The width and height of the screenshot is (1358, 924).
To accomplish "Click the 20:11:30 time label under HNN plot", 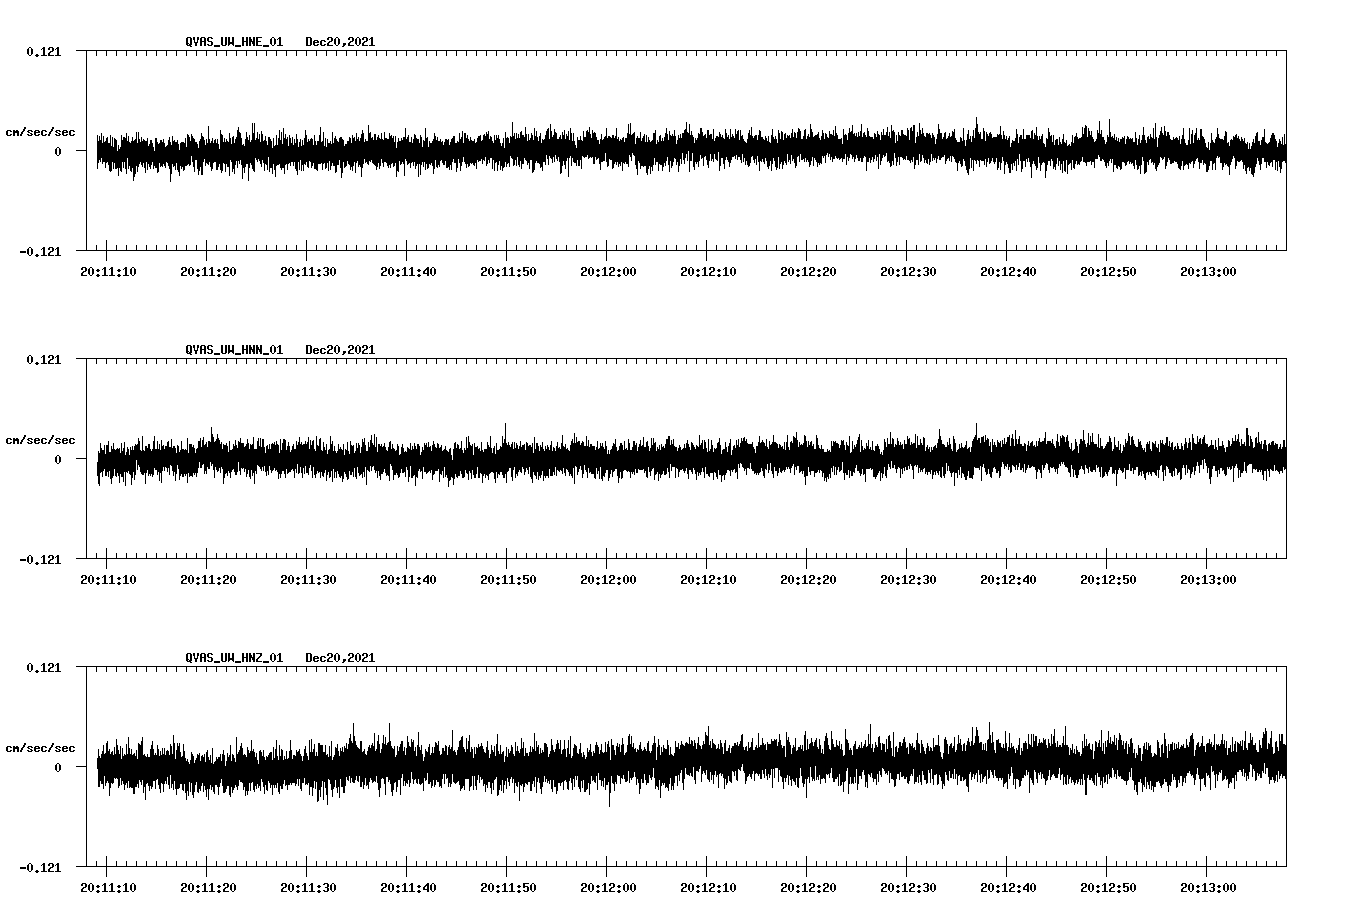I will [308, 579].
